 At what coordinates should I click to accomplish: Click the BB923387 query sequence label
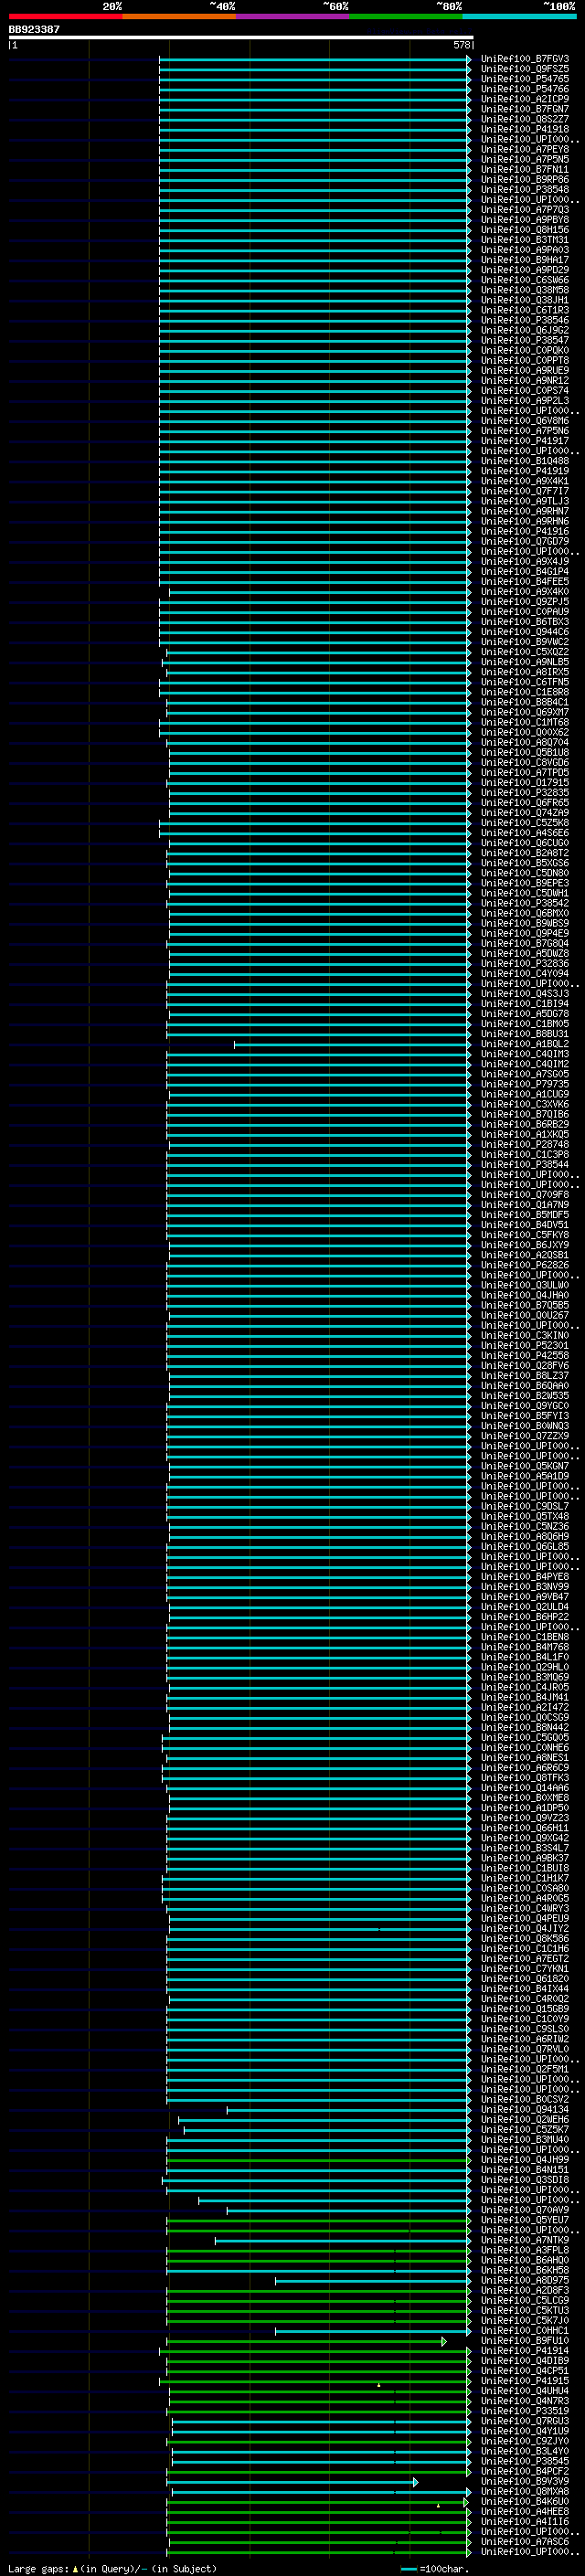(x=34, y=30)
